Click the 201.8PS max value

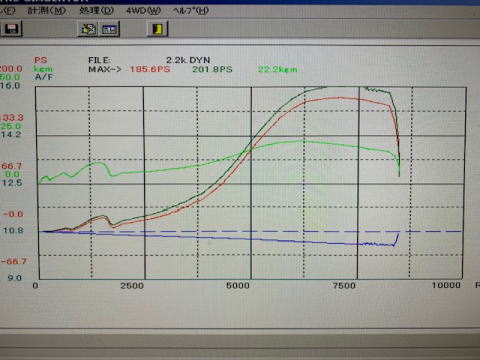[x=212, y=69]
